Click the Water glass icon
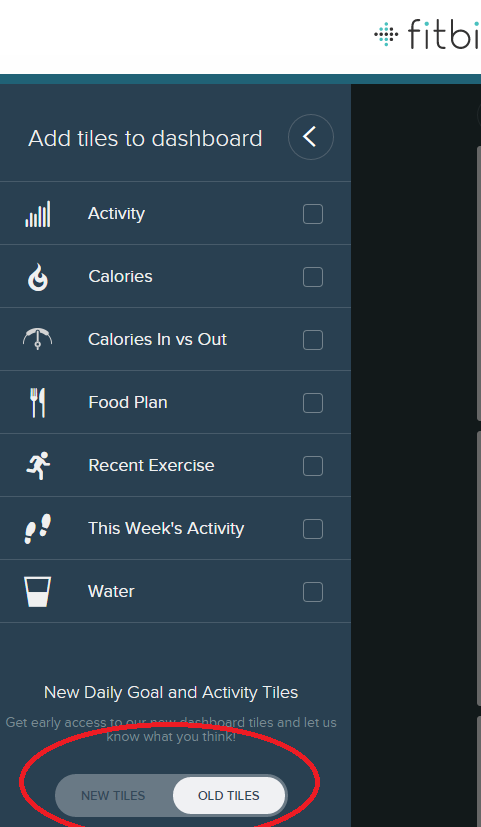481x827 pixels. pos(37,592)
